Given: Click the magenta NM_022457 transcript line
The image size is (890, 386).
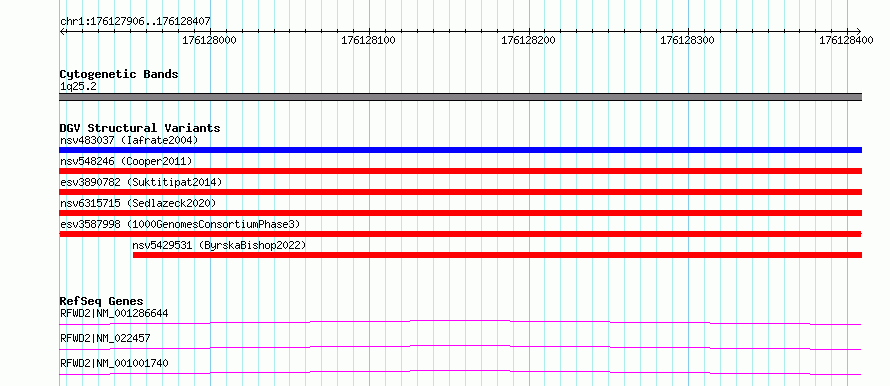Looking at the screenshot, I should 461,346.
